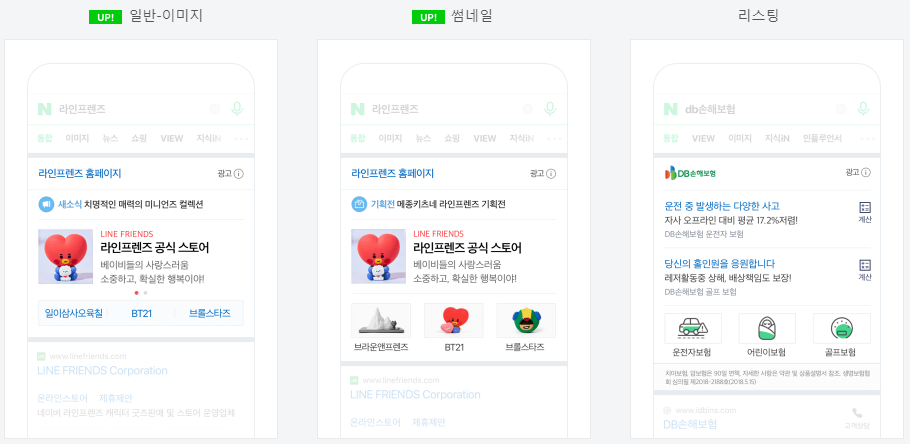Clear the 라인프렌즈 search in the 일반-이미지 mockup
Image resolution: width=910 pixels, height=444 pixels.
point(214,109)
